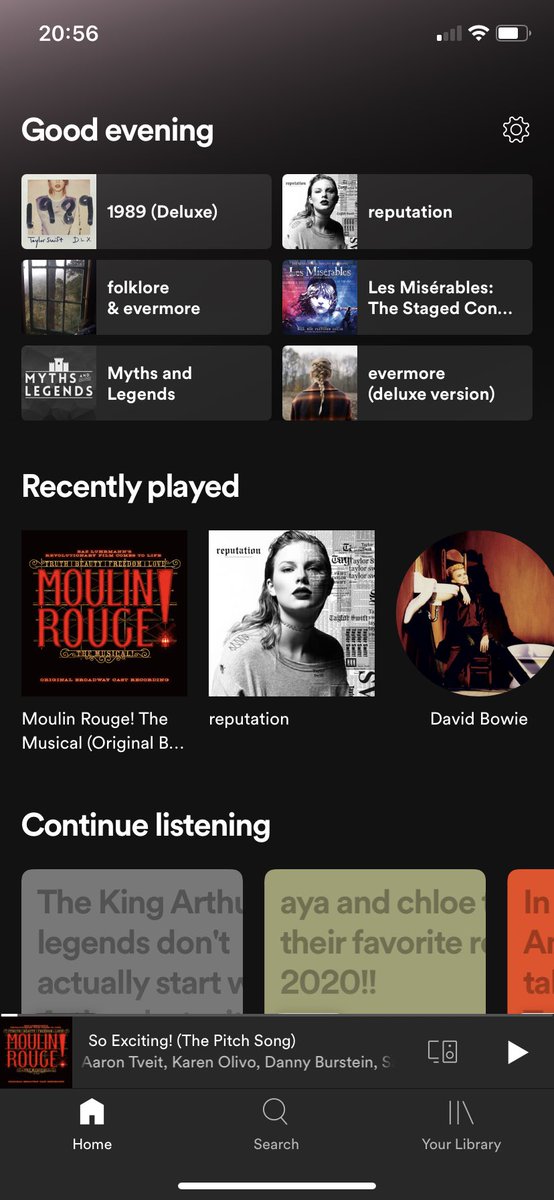Open the aya and chloe episode card
The width and height of the screenshot is (554, 1200).
[x=375, y=942]
